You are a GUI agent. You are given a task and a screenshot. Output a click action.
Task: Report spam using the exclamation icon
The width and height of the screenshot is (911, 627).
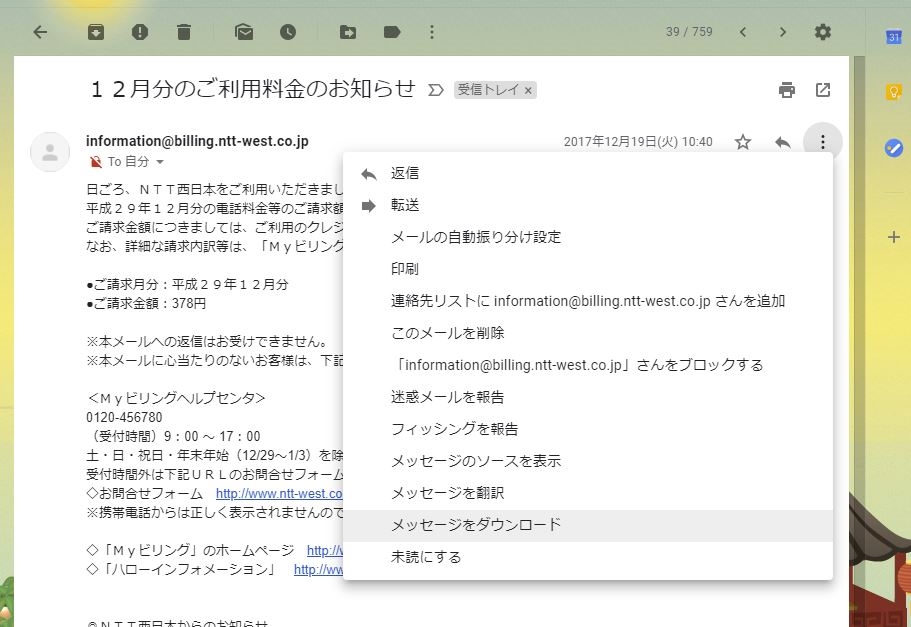click(140, 32)
